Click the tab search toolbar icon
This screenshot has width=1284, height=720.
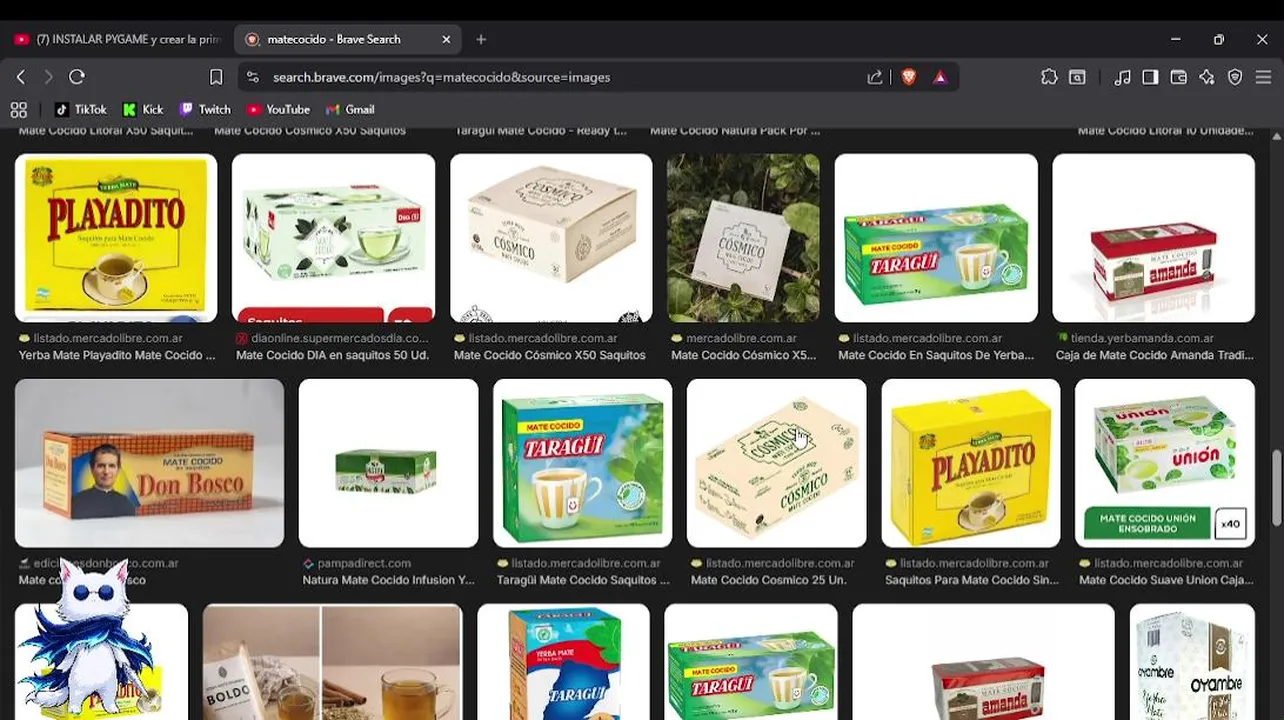click(x=1077, y=77)
